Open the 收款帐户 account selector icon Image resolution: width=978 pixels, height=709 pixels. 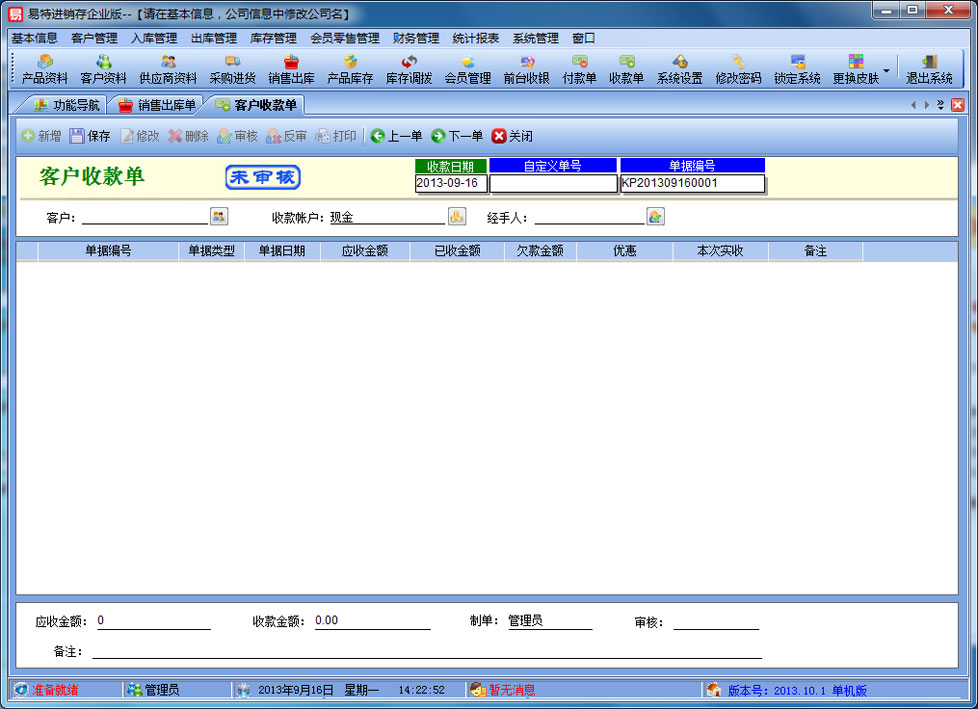457,216
